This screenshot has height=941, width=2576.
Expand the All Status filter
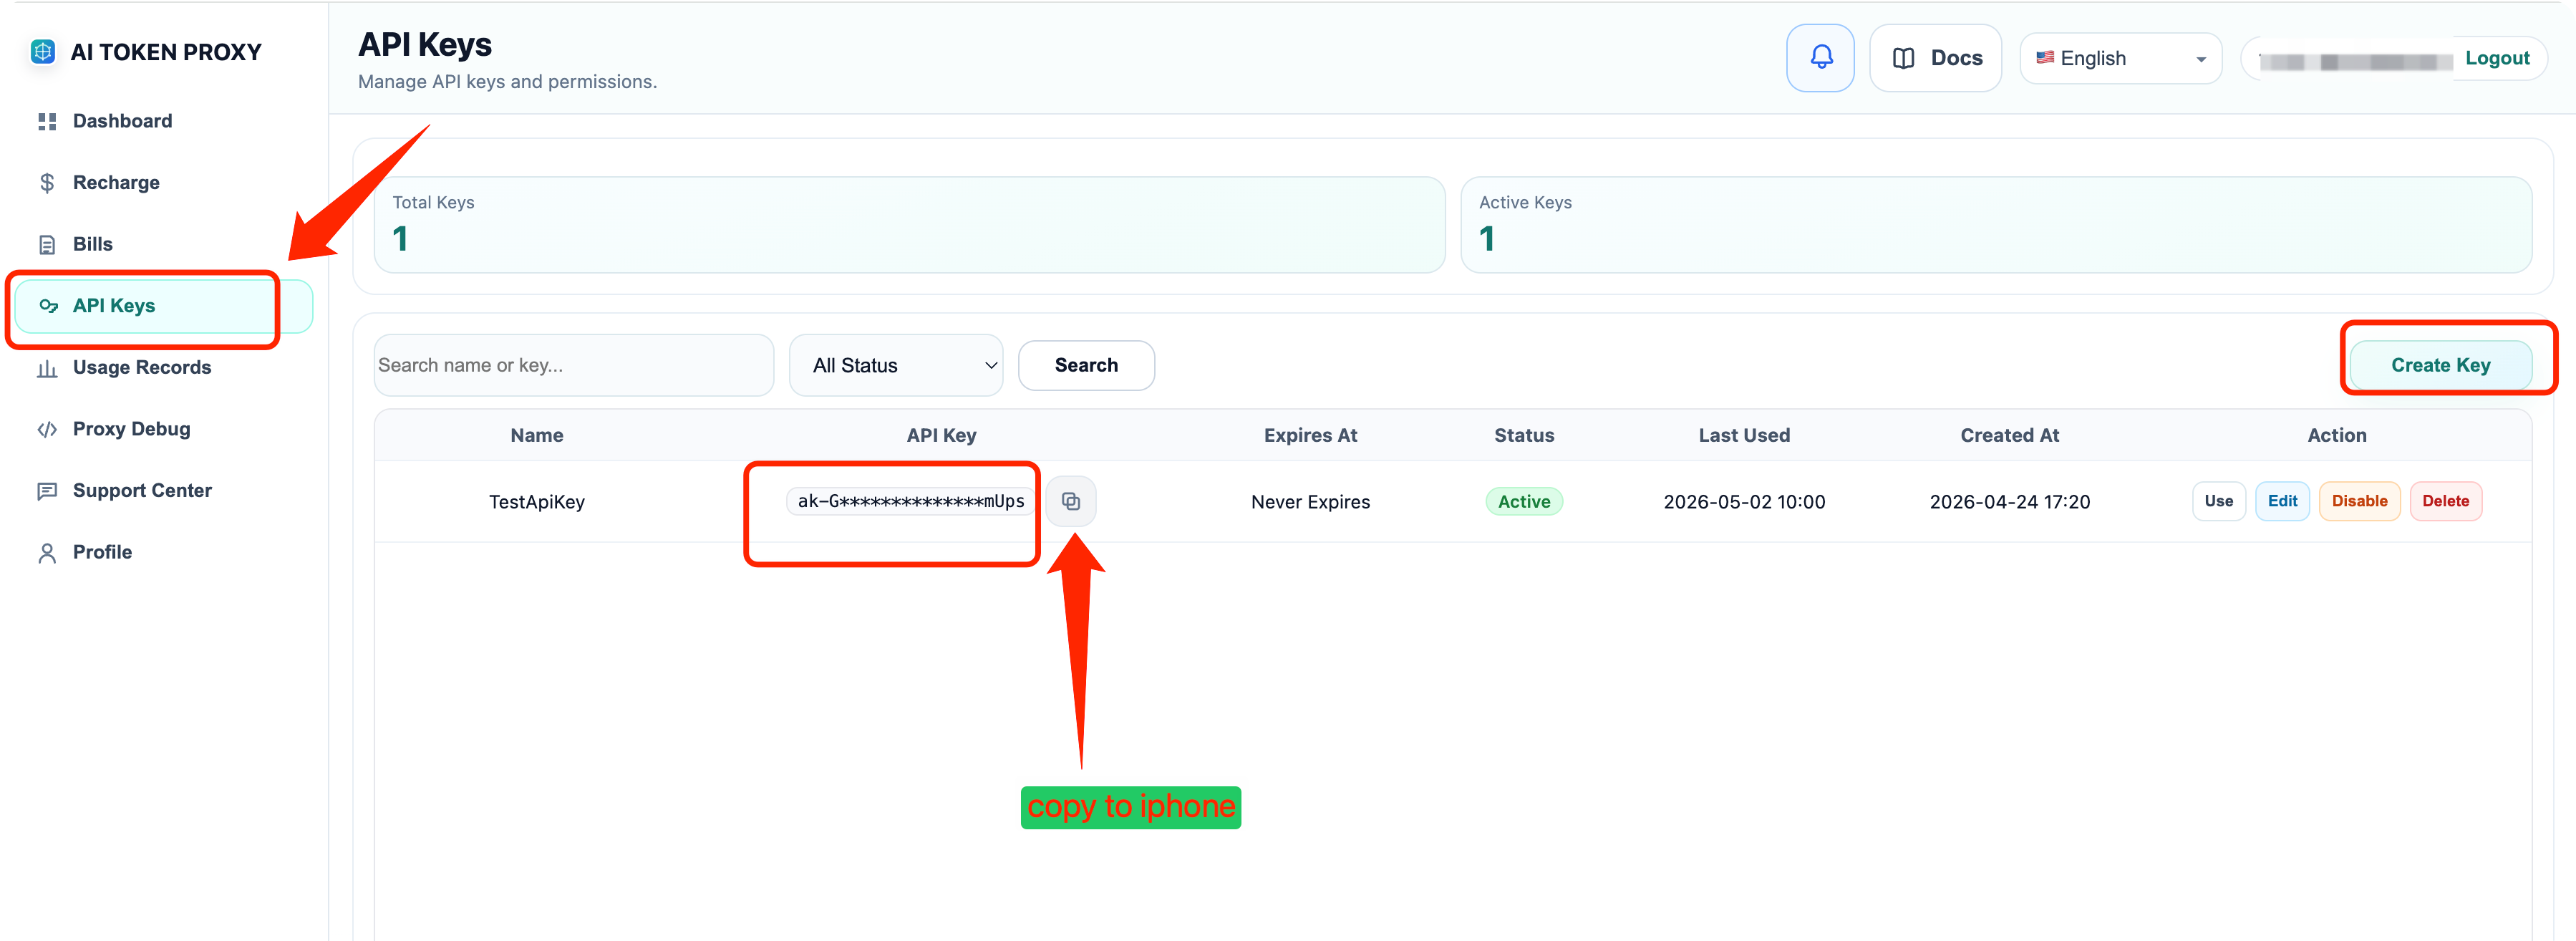tap(896, 366)
